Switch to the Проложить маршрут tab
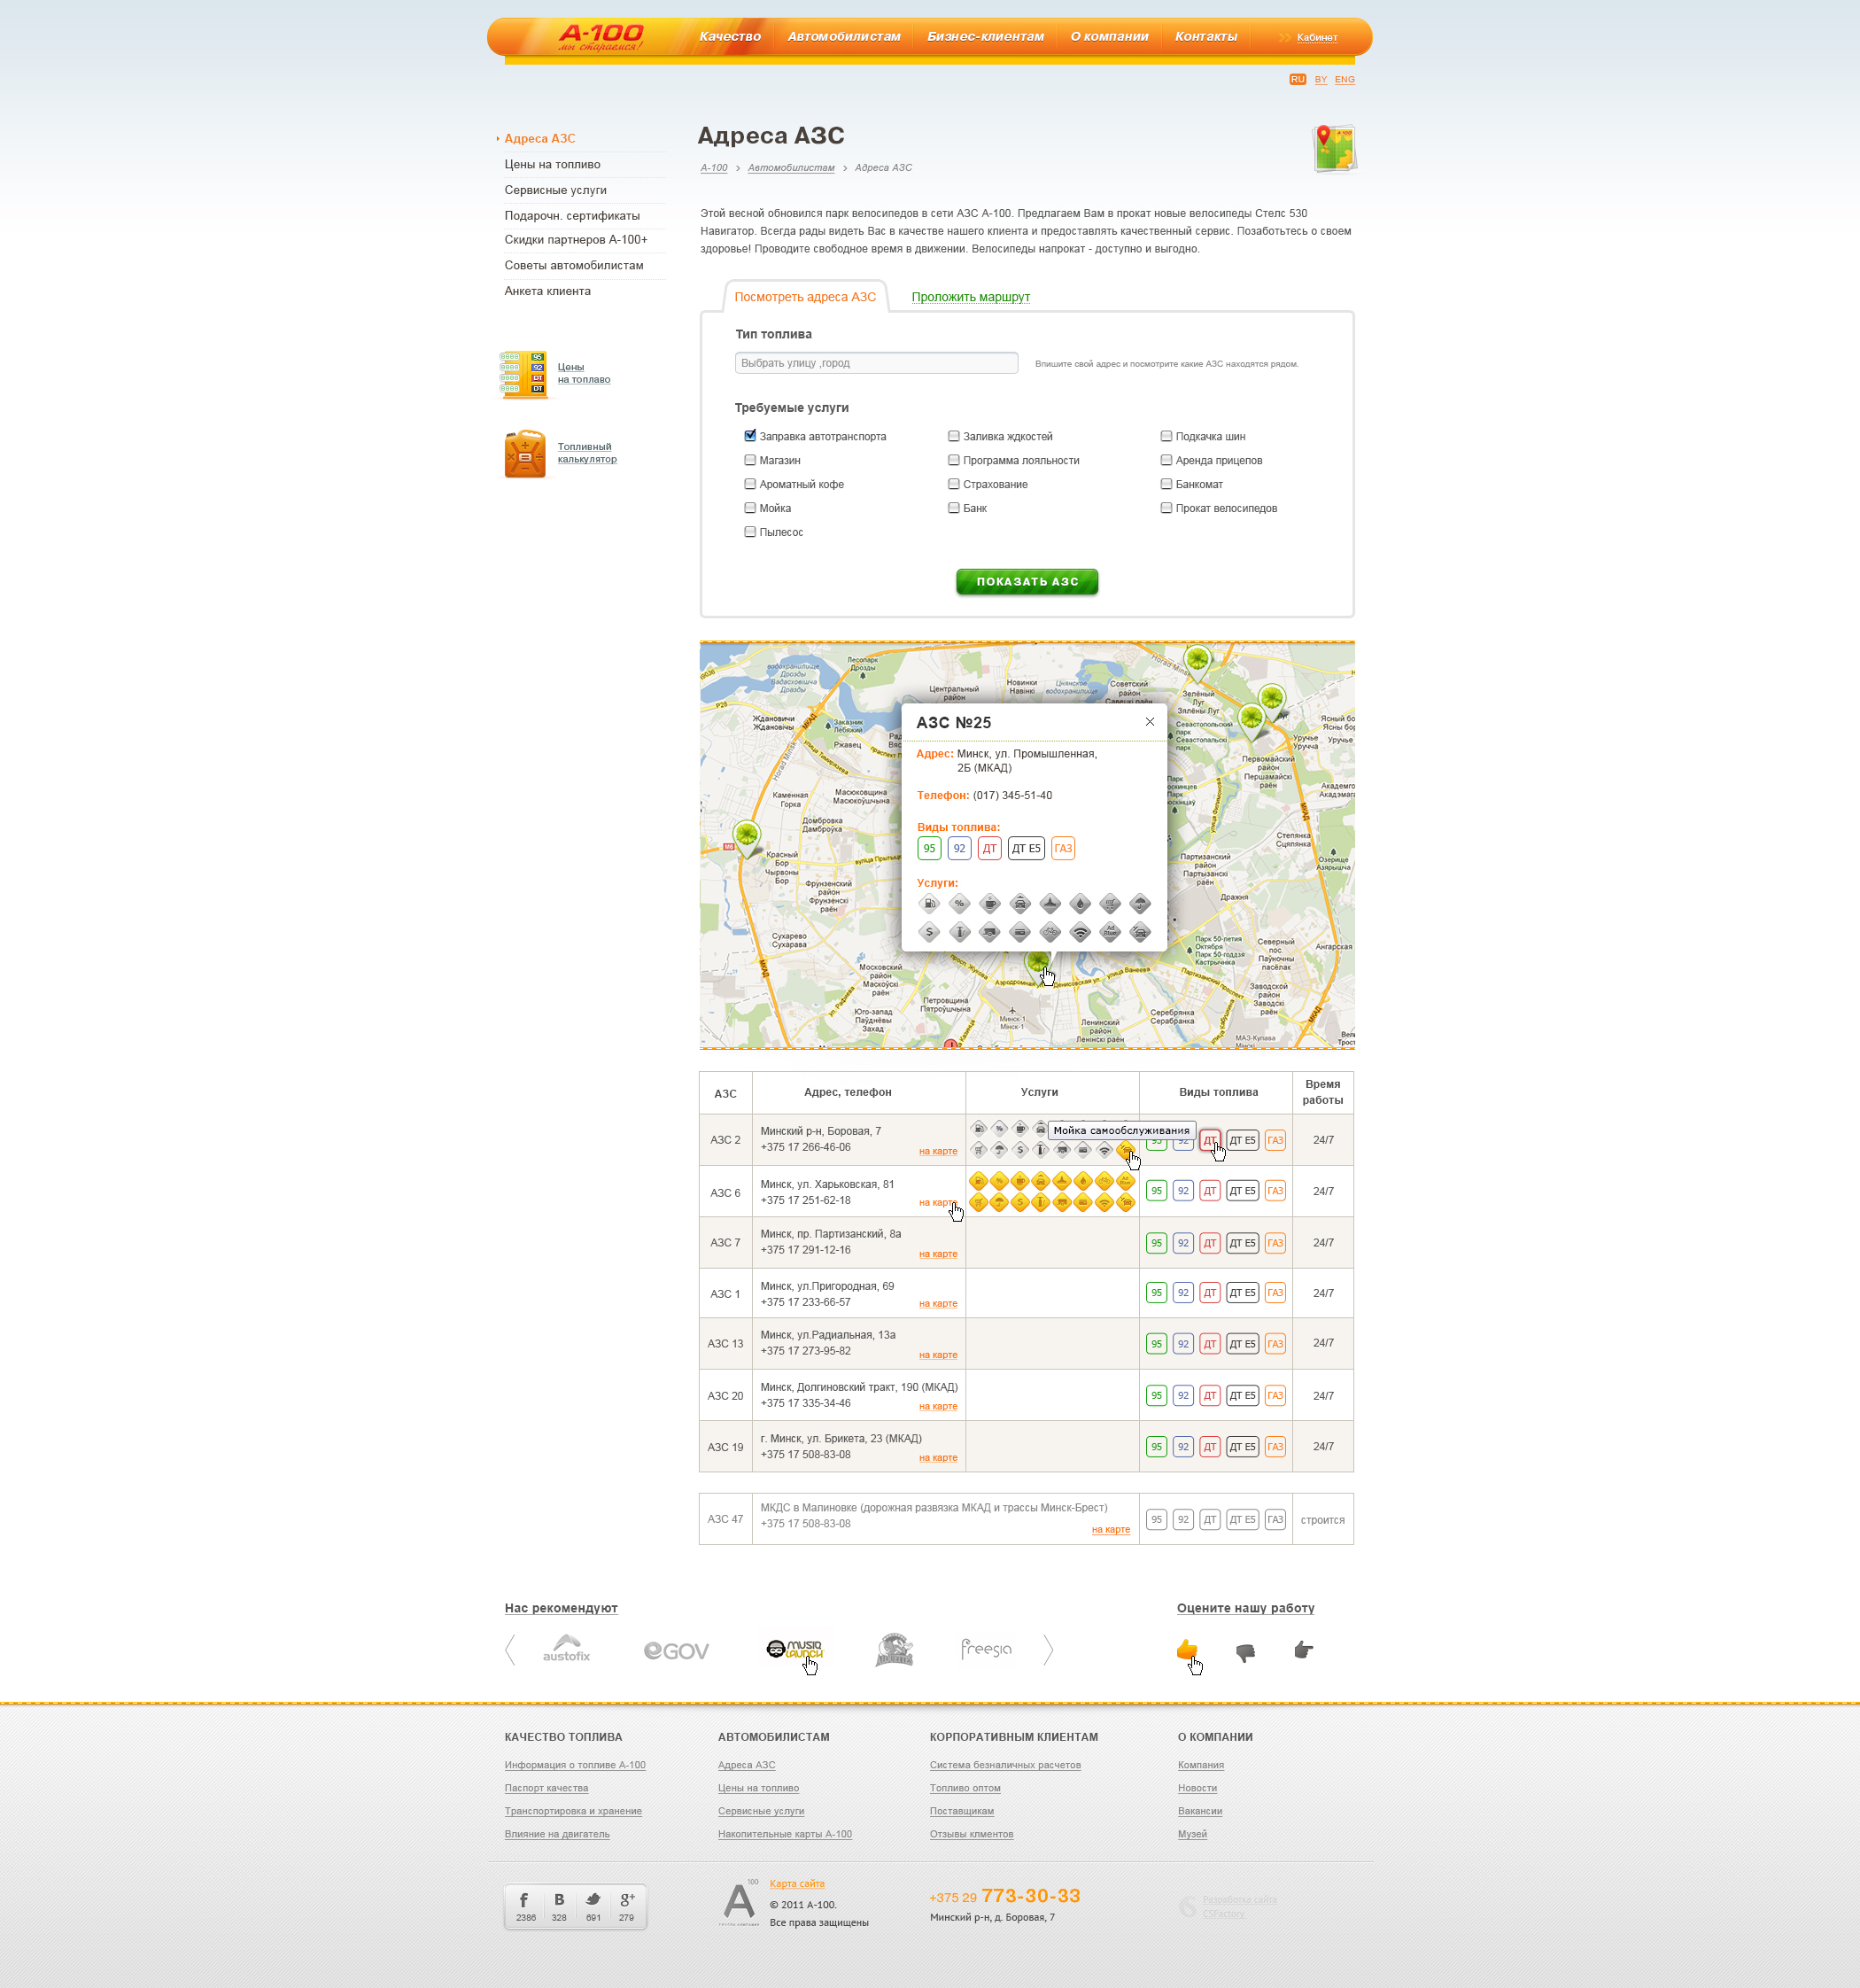 coord(970,297)
